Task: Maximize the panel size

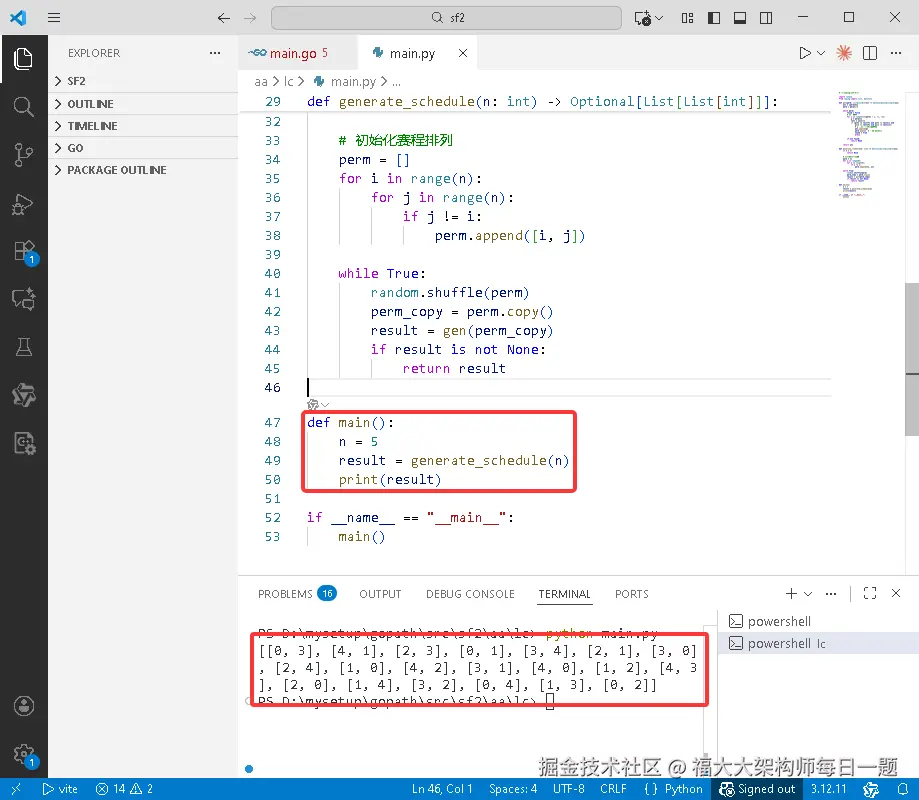Action: click(x=870, y=594)
